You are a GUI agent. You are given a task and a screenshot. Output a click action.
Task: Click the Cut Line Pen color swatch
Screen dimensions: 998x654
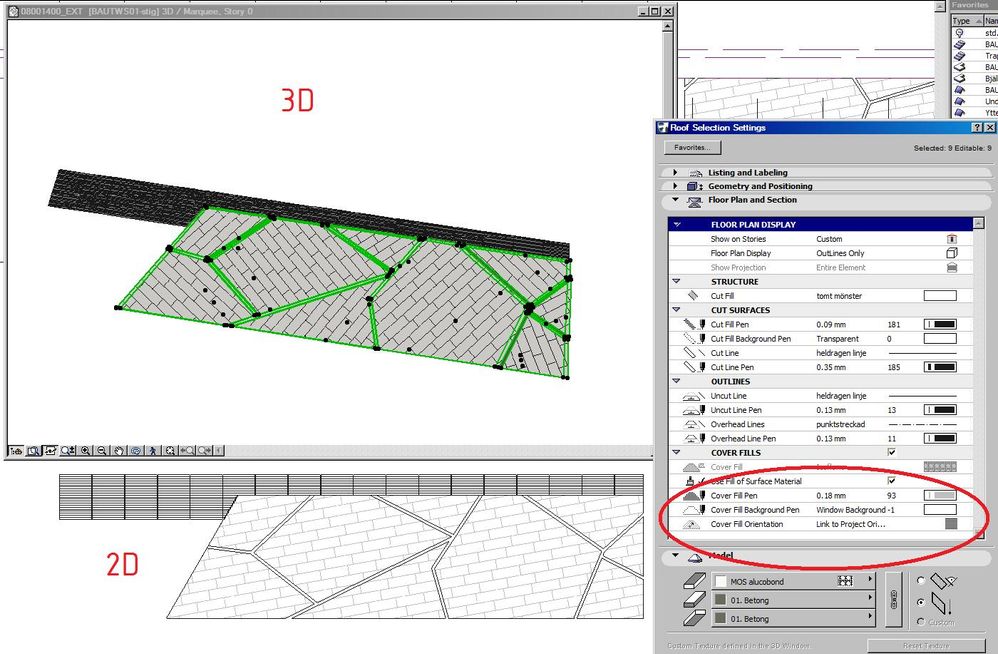pos(940,367)
